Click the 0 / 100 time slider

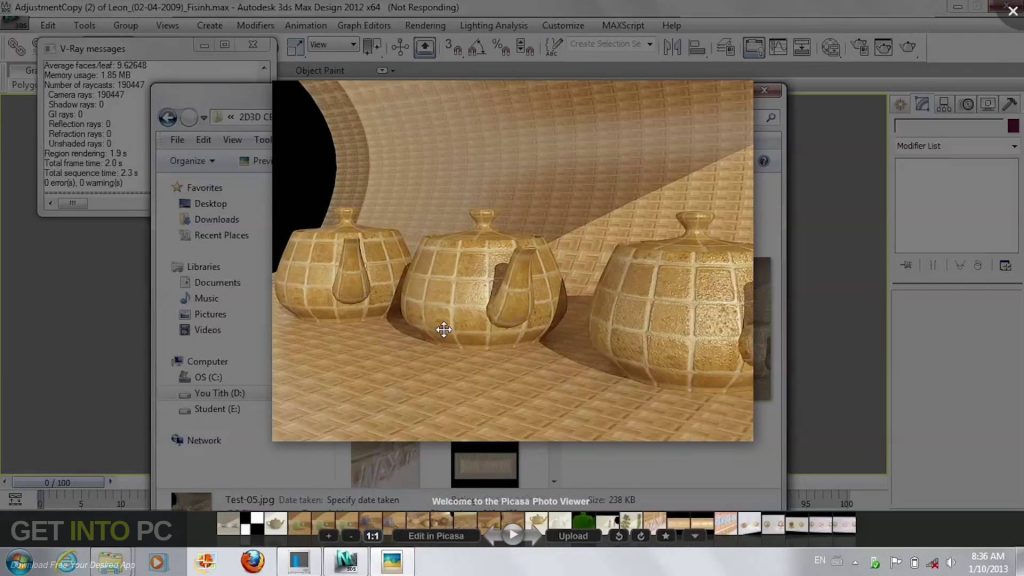[57, 483]
